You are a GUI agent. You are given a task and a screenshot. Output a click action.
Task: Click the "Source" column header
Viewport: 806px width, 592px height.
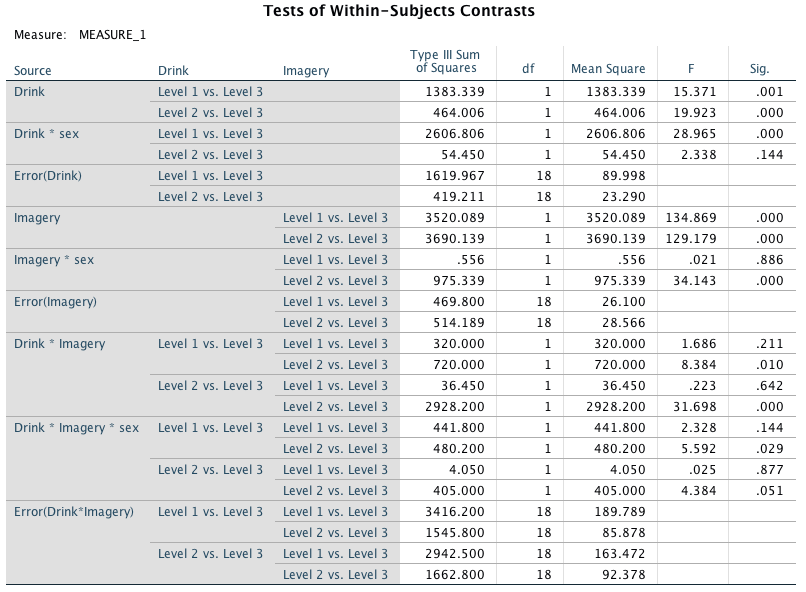[33, 70]
